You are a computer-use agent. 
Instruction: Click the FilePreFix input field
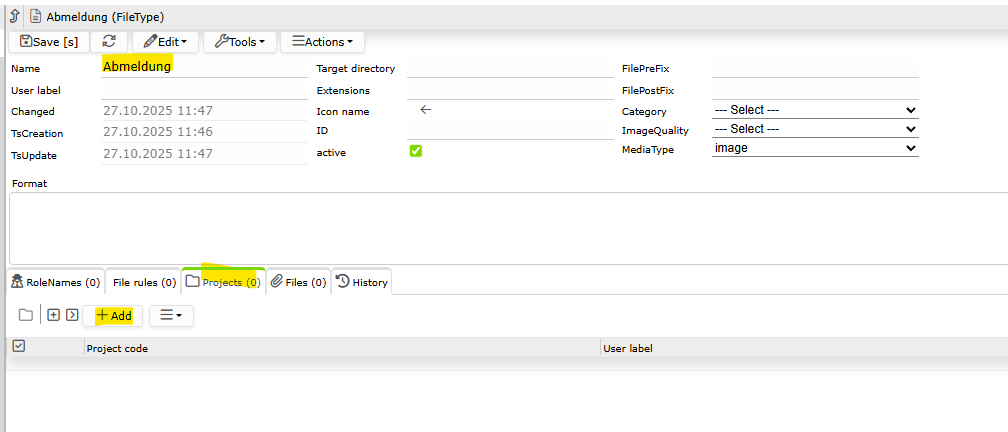[x=815, y=68]
